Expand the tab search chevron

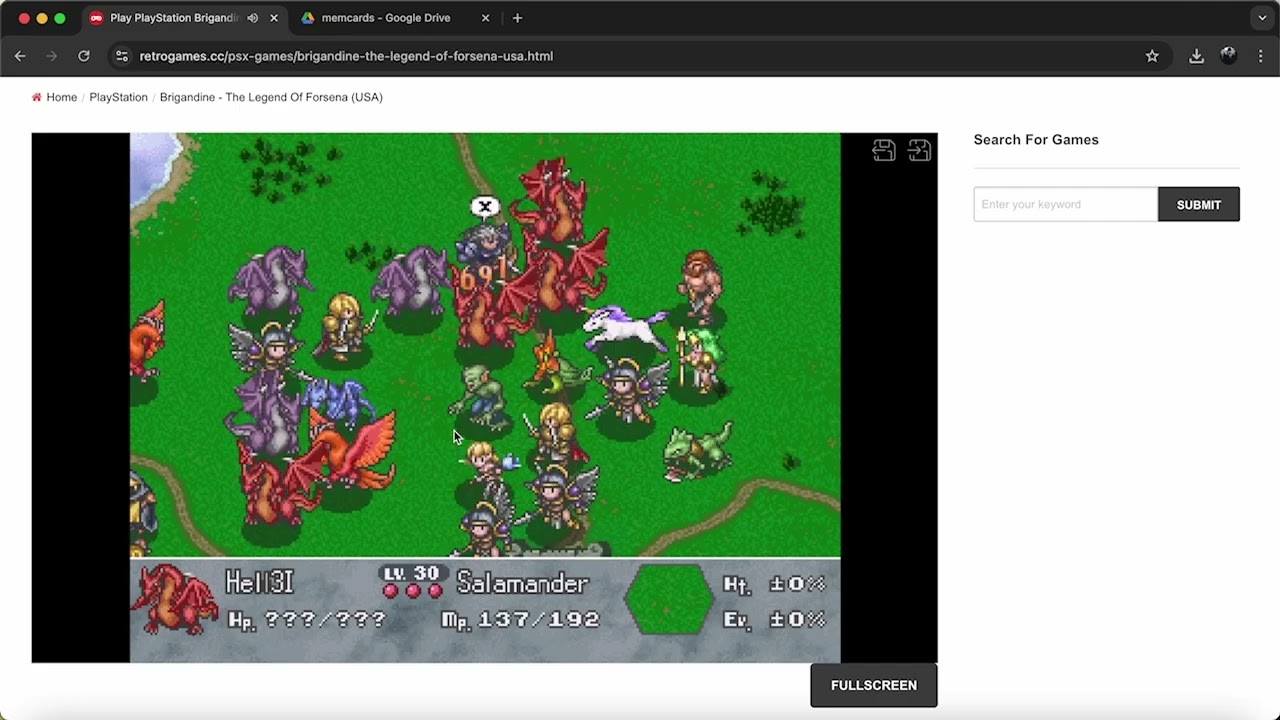(1262, 18)
